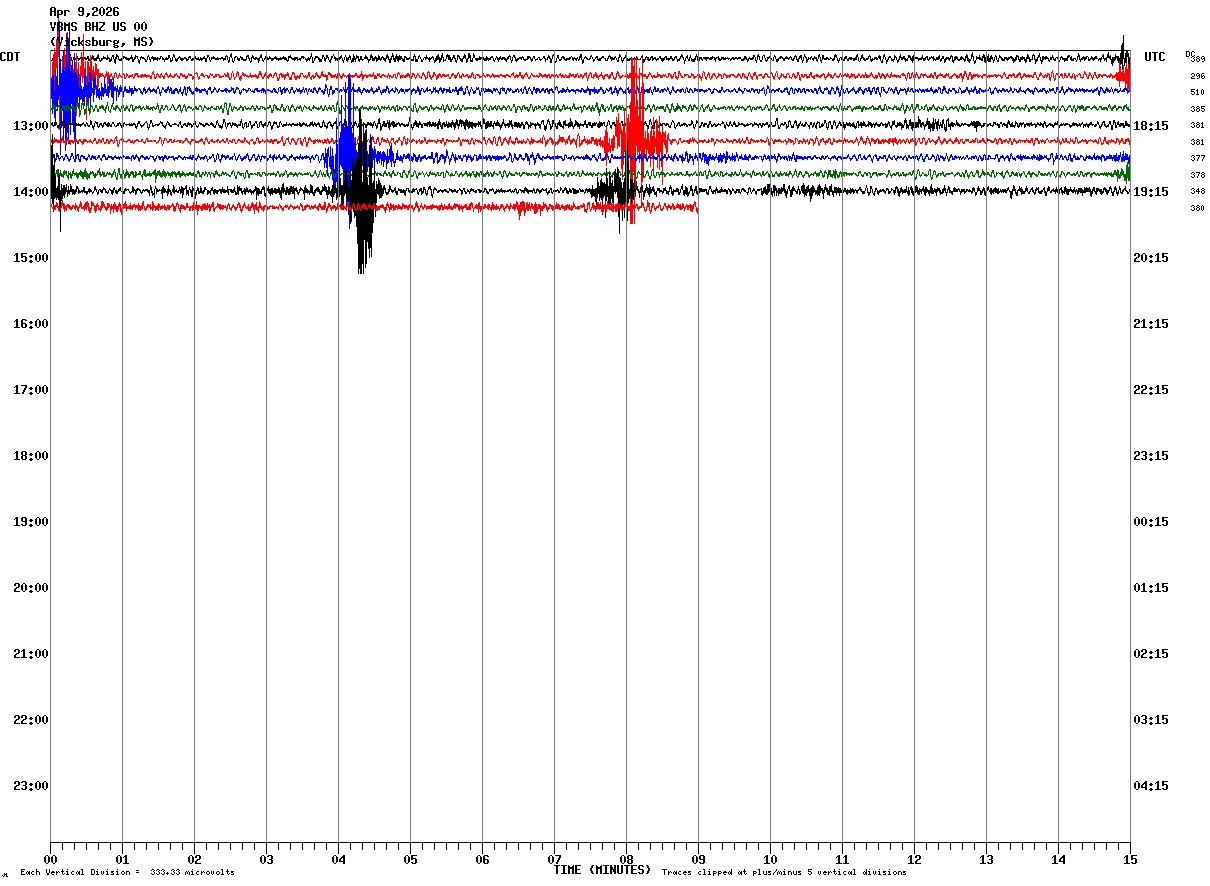
Task: Click the '22:15' UTC time label
Action: tap(1151, 390)
